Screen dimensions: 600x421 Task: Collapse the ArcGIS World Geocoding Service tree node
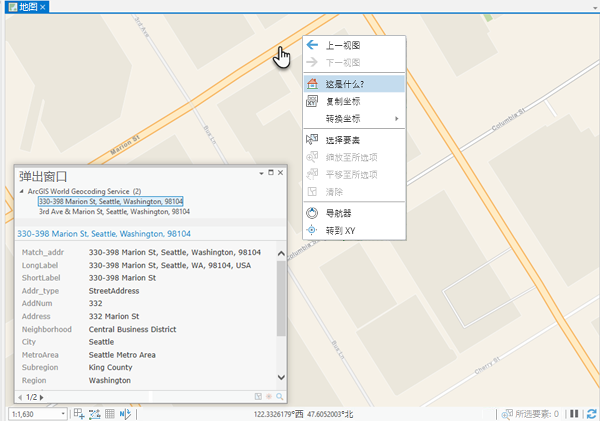click(22, 191)
